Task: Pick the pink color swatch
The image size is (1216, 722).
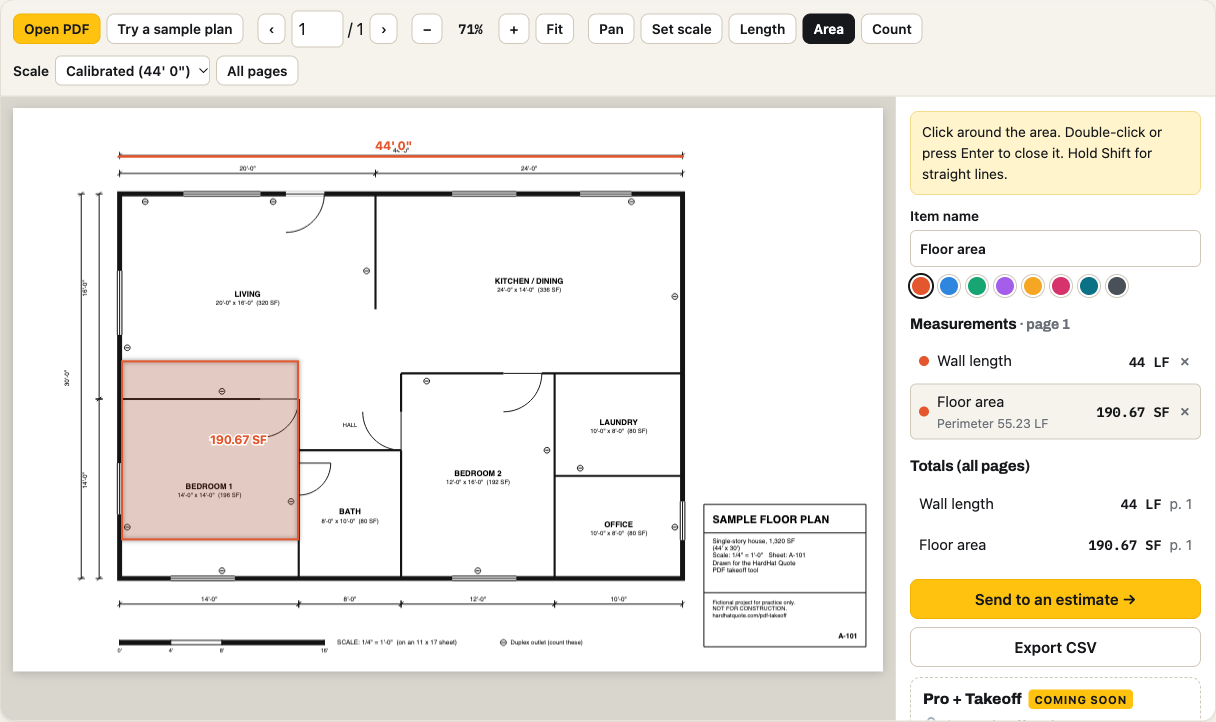Action: click(1061, 286)
